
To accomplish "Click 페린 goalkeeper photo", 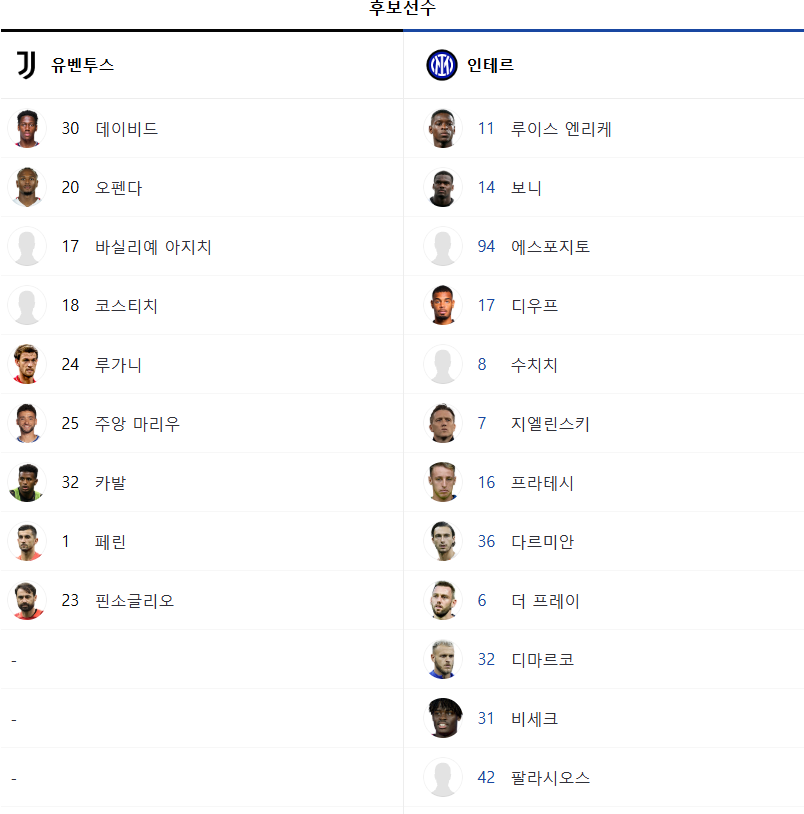I will (x=27, y=541).
